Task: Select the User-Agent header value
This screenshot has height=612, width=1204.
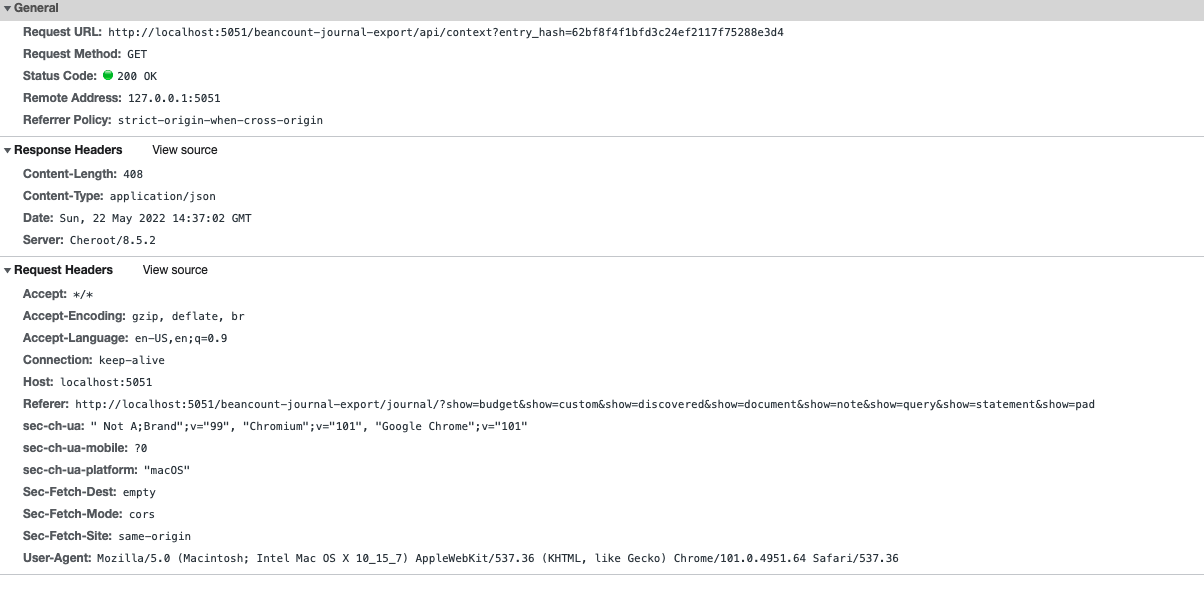Action: point(500,558)
